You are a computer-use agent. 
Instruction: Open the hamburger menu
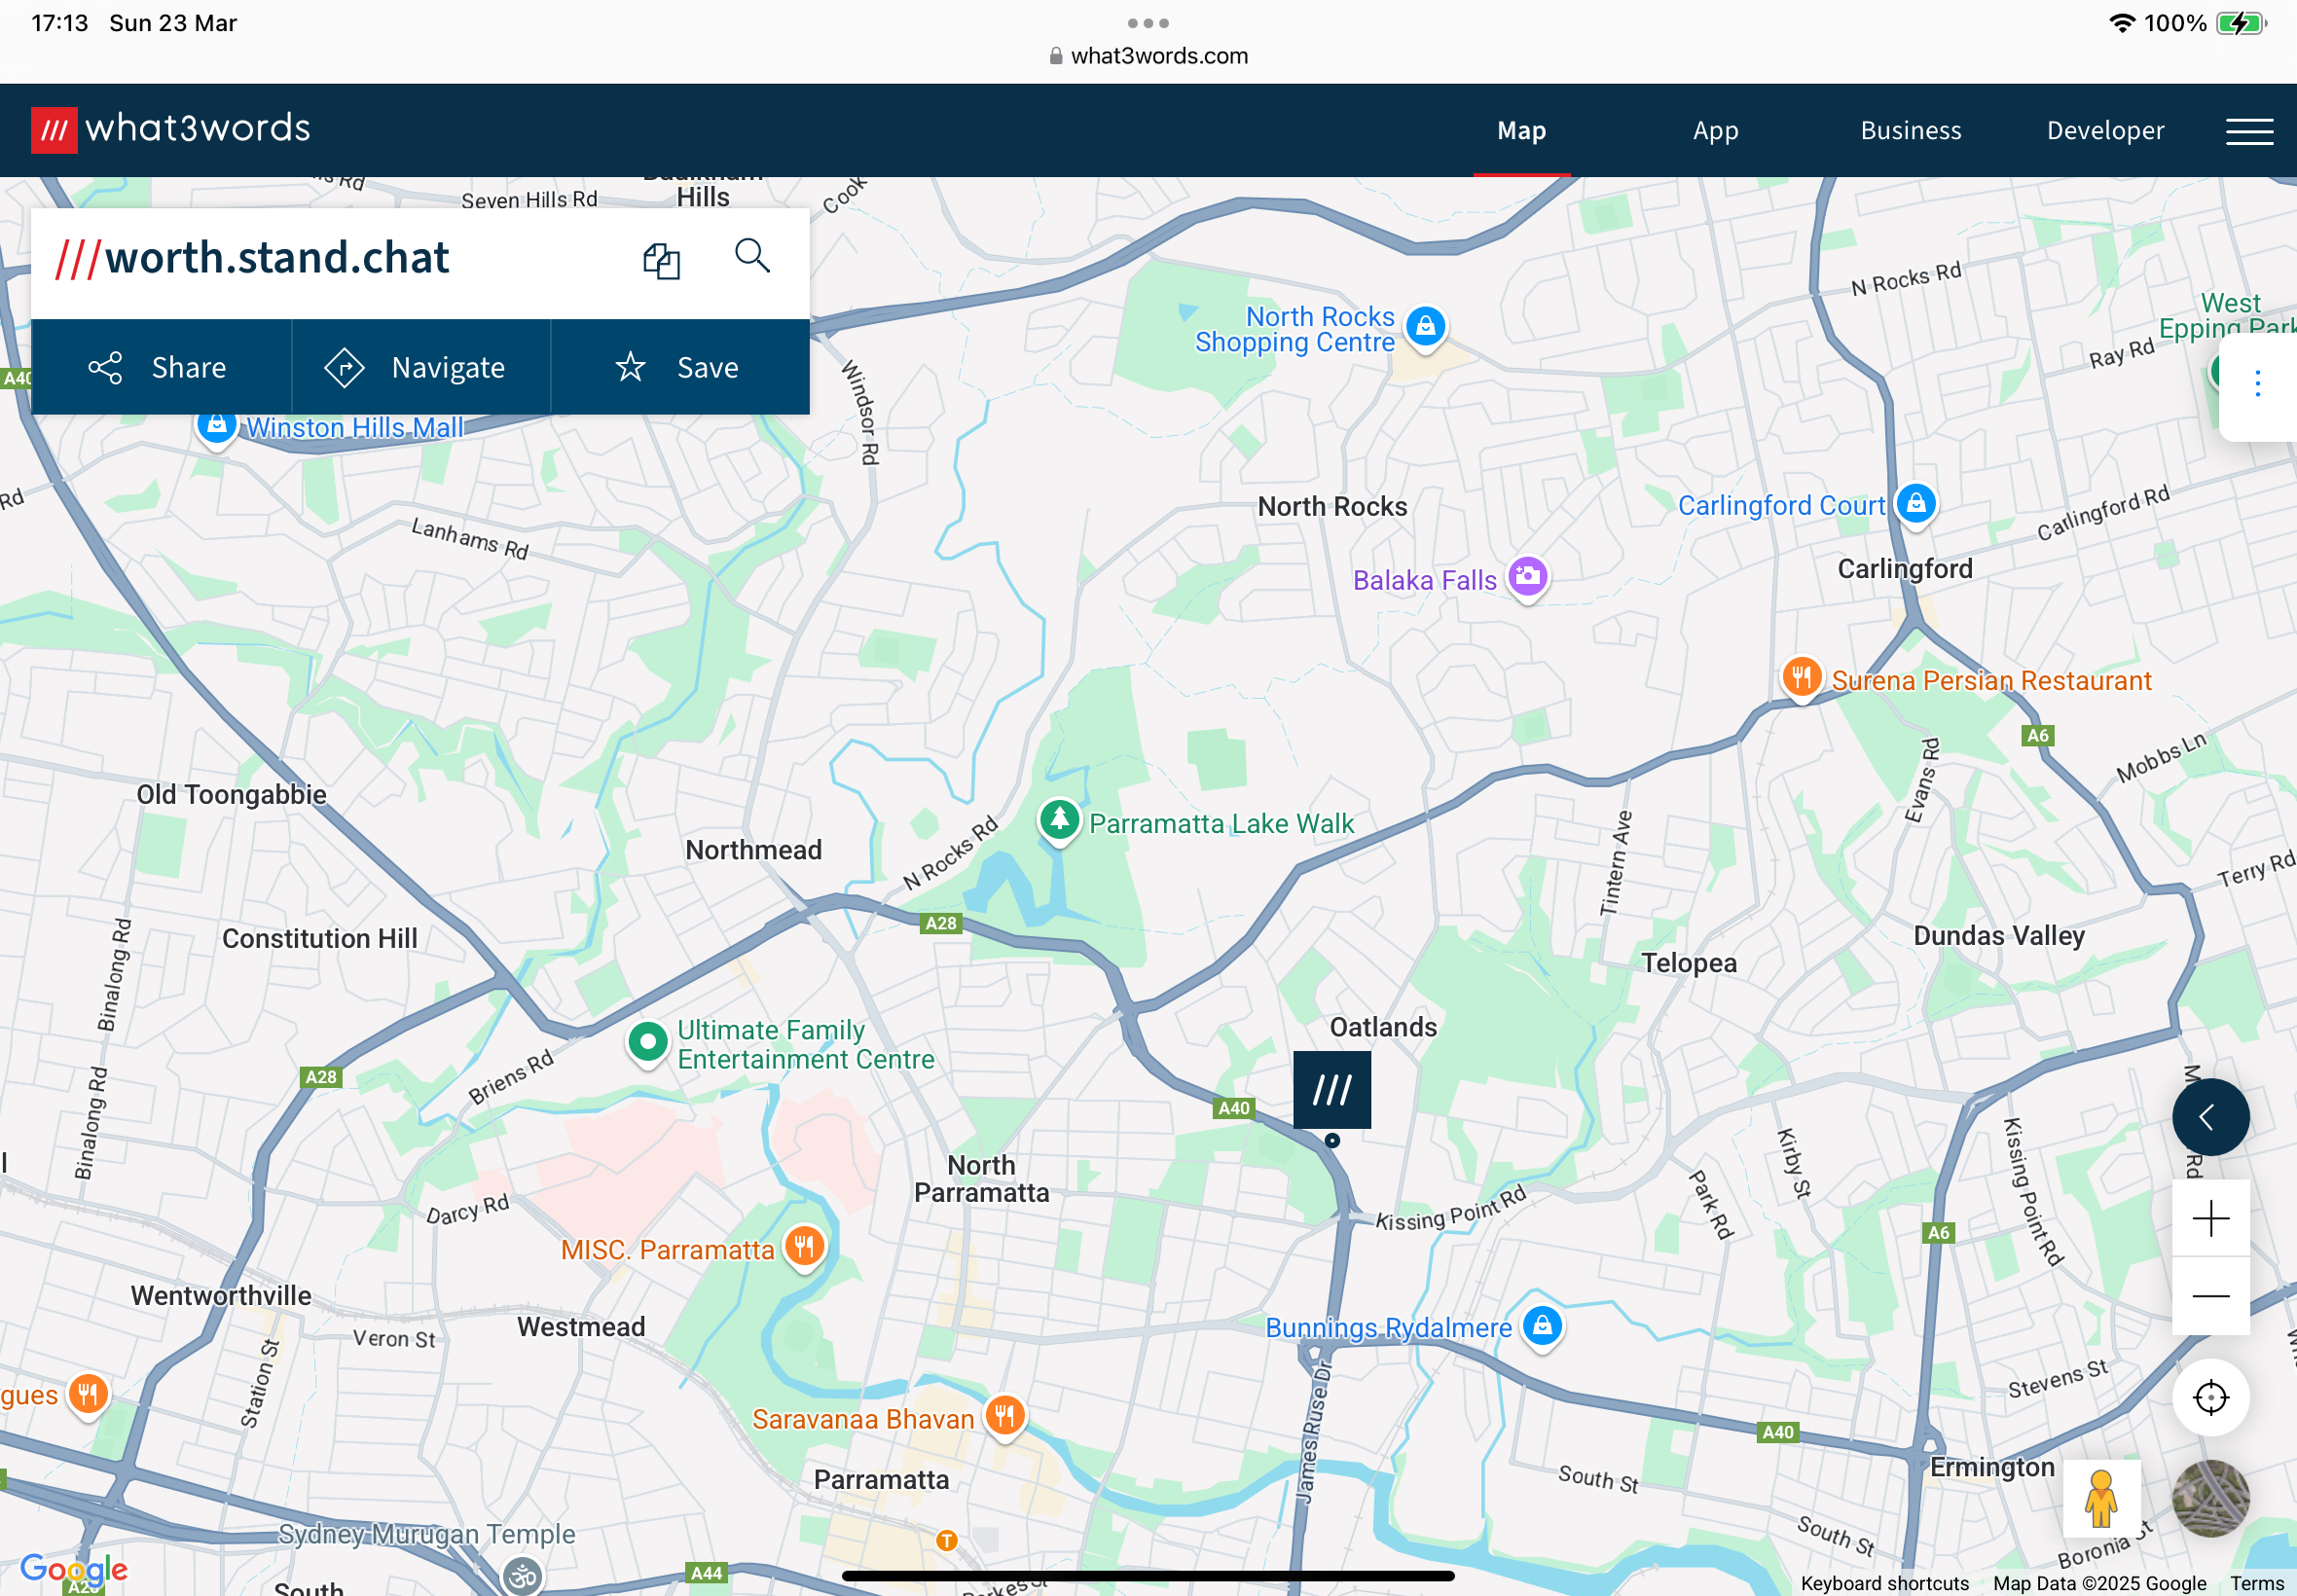(x=2249, y=131)
